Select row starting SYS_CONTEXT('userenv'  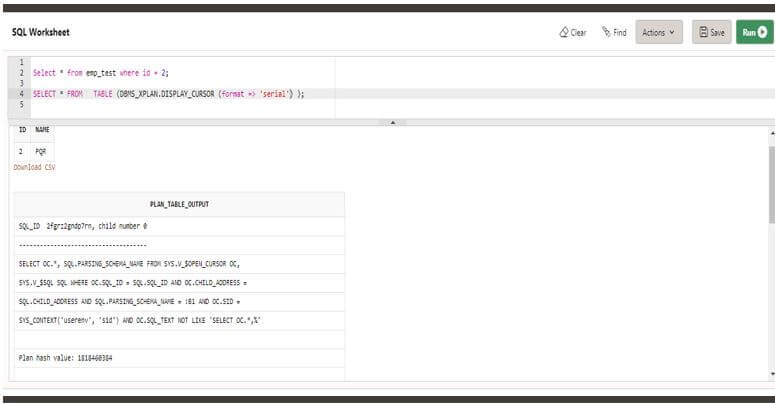[x=179, y=320]
